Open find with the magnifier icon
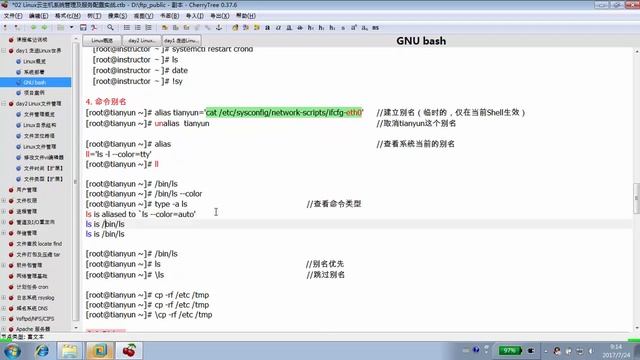Viewport: 640px width, 360px height. (x=110, y=28)
